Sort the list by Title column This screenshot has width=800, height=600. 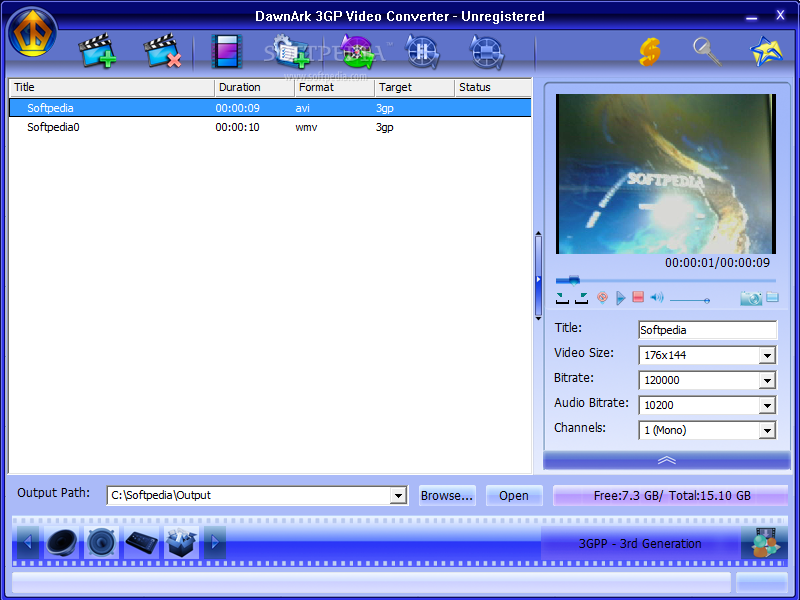[112, 87]
